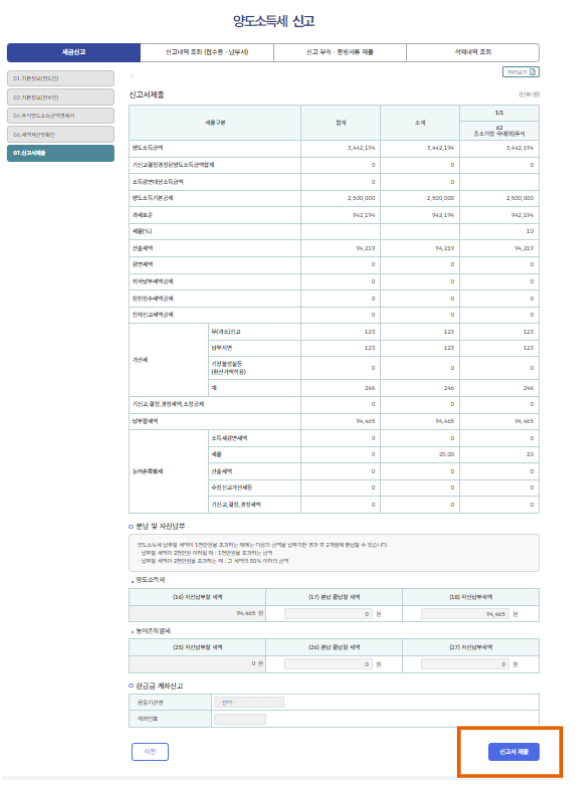Viewport: 586px width, 790px height.
Task: Click the 942,194 value in 합계 column
Action: [x=364, y=215]
